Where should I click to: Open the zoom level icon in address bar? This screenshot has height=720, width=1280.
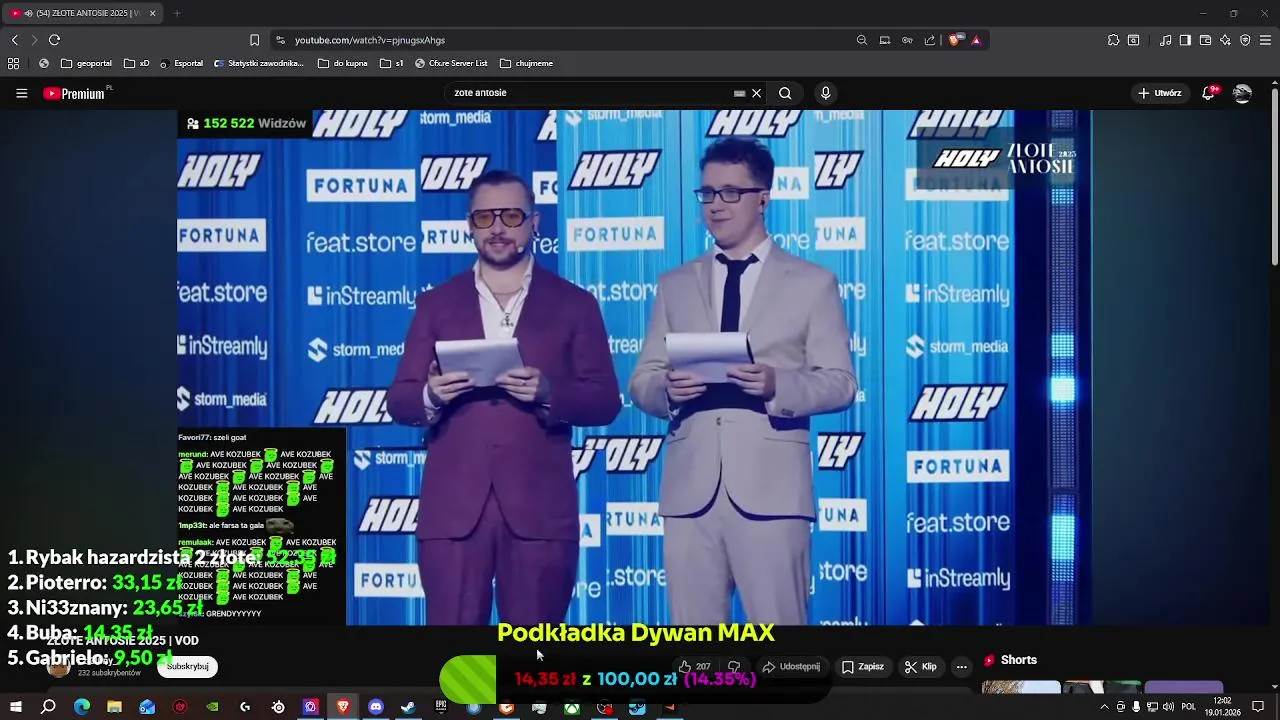coord(862,40)
